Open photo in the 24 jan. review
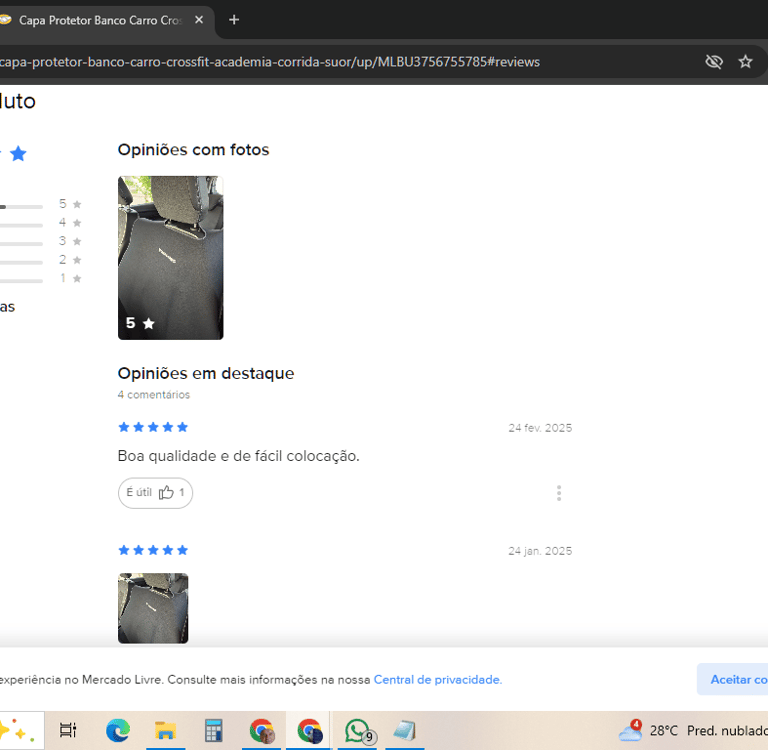Image resolution: width=768 pixels, height=750 pixels. [153, 608]
